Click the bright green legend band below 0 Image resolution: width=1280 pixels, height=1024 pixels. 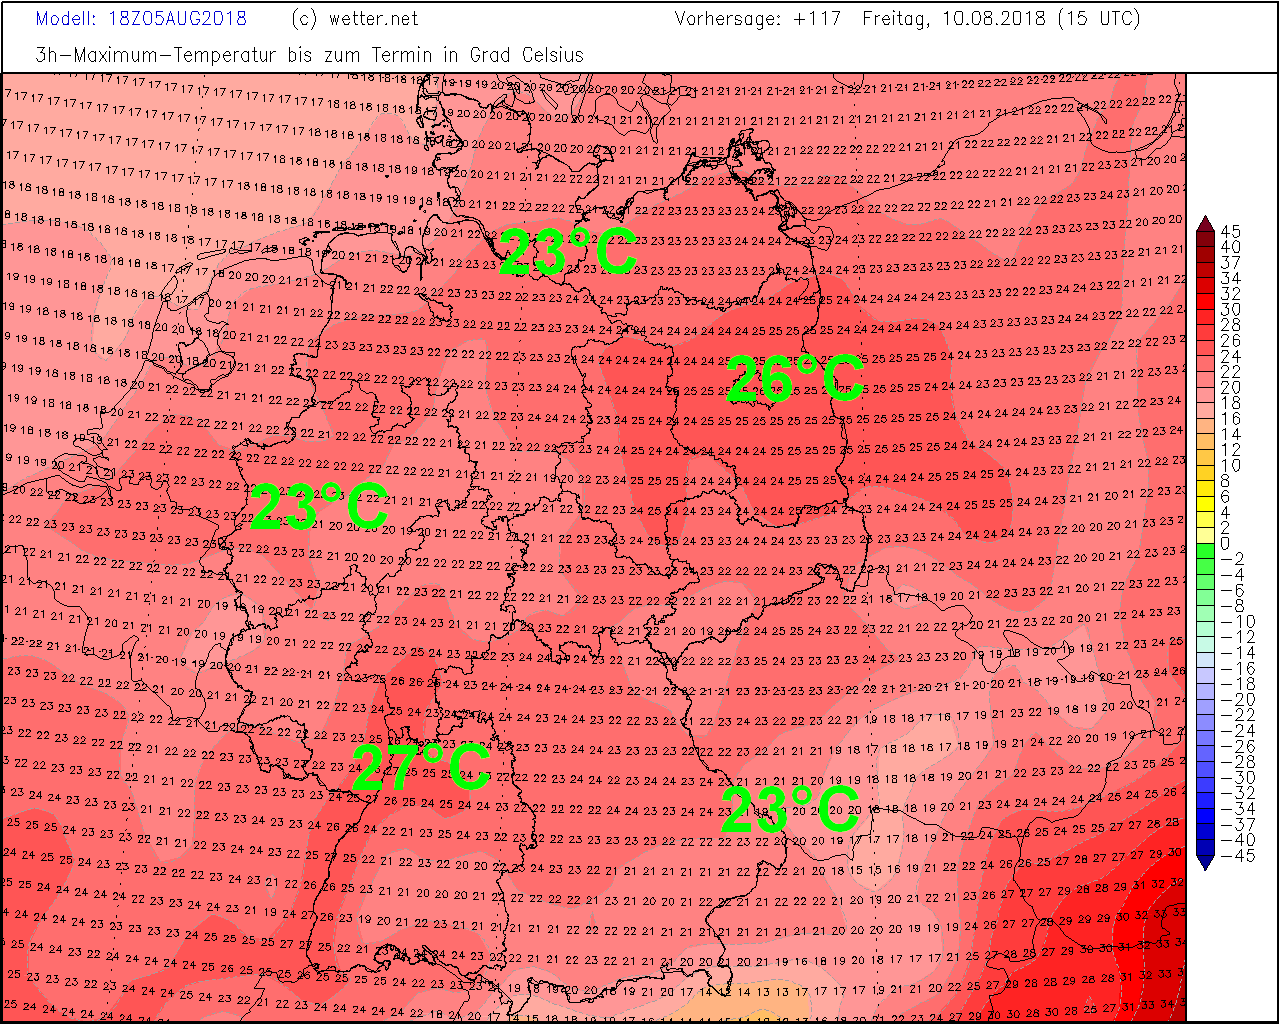(1204, 552)
